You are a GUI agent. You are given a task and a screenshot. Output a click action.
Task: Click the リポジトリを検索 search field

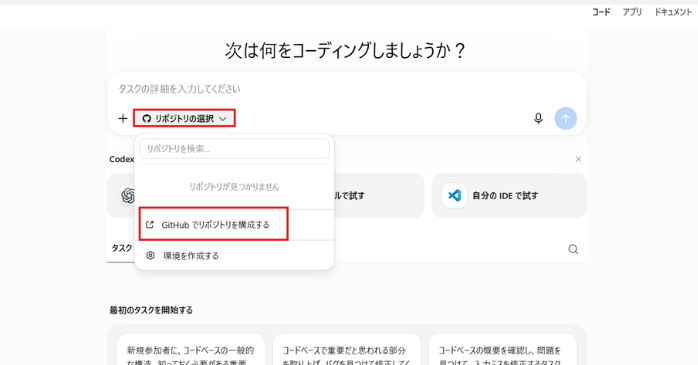234,149
